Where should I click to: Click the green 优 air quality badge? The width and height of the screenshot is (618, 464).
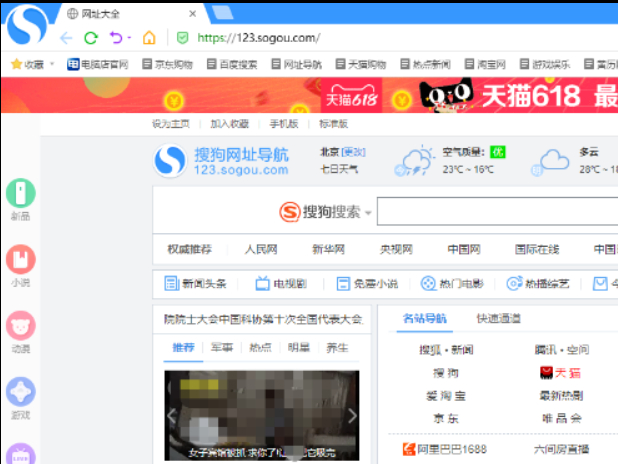[498, 152]
